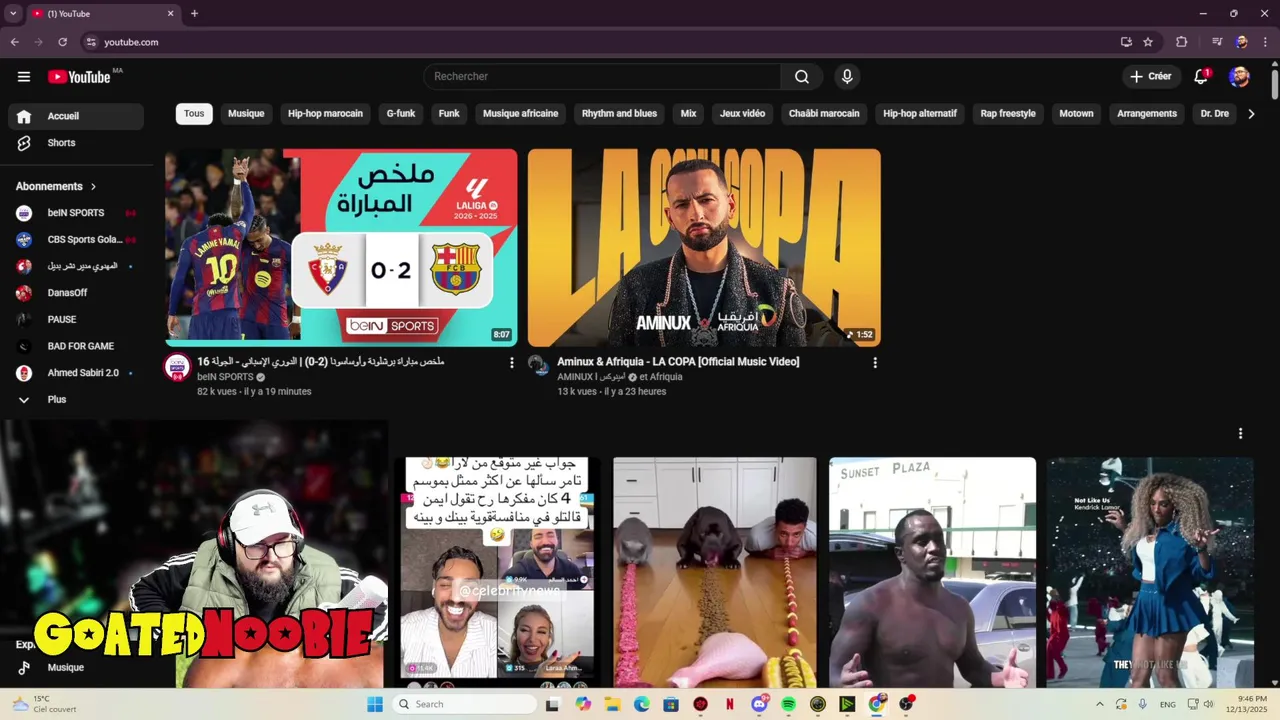Open the tab search dropdown arrow

coord(13,13)
